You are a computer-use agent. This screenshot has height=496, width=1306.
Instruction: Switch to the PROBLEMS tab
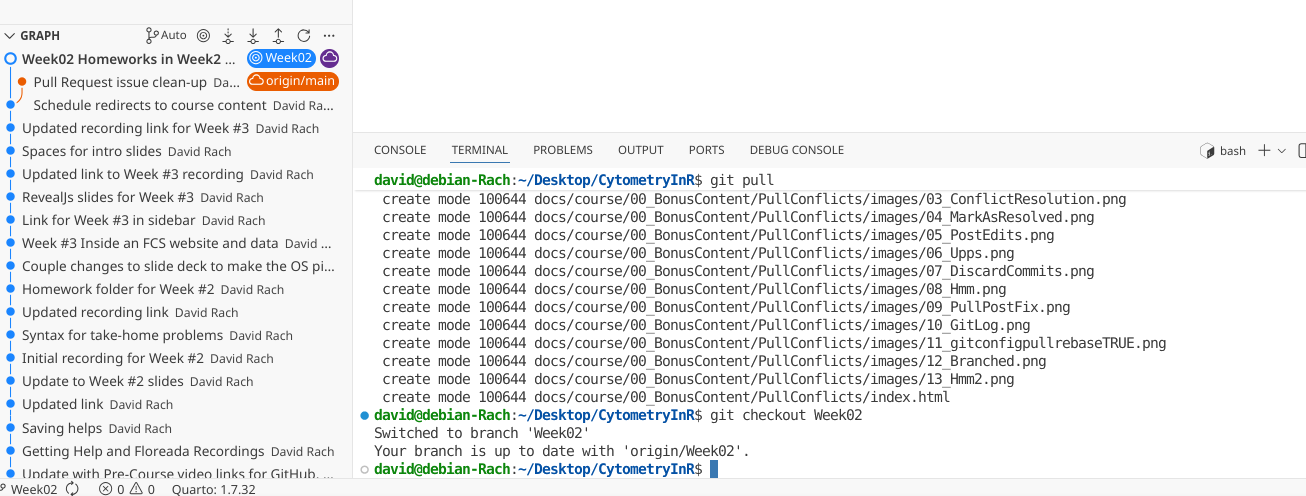(x=562, y=150)
